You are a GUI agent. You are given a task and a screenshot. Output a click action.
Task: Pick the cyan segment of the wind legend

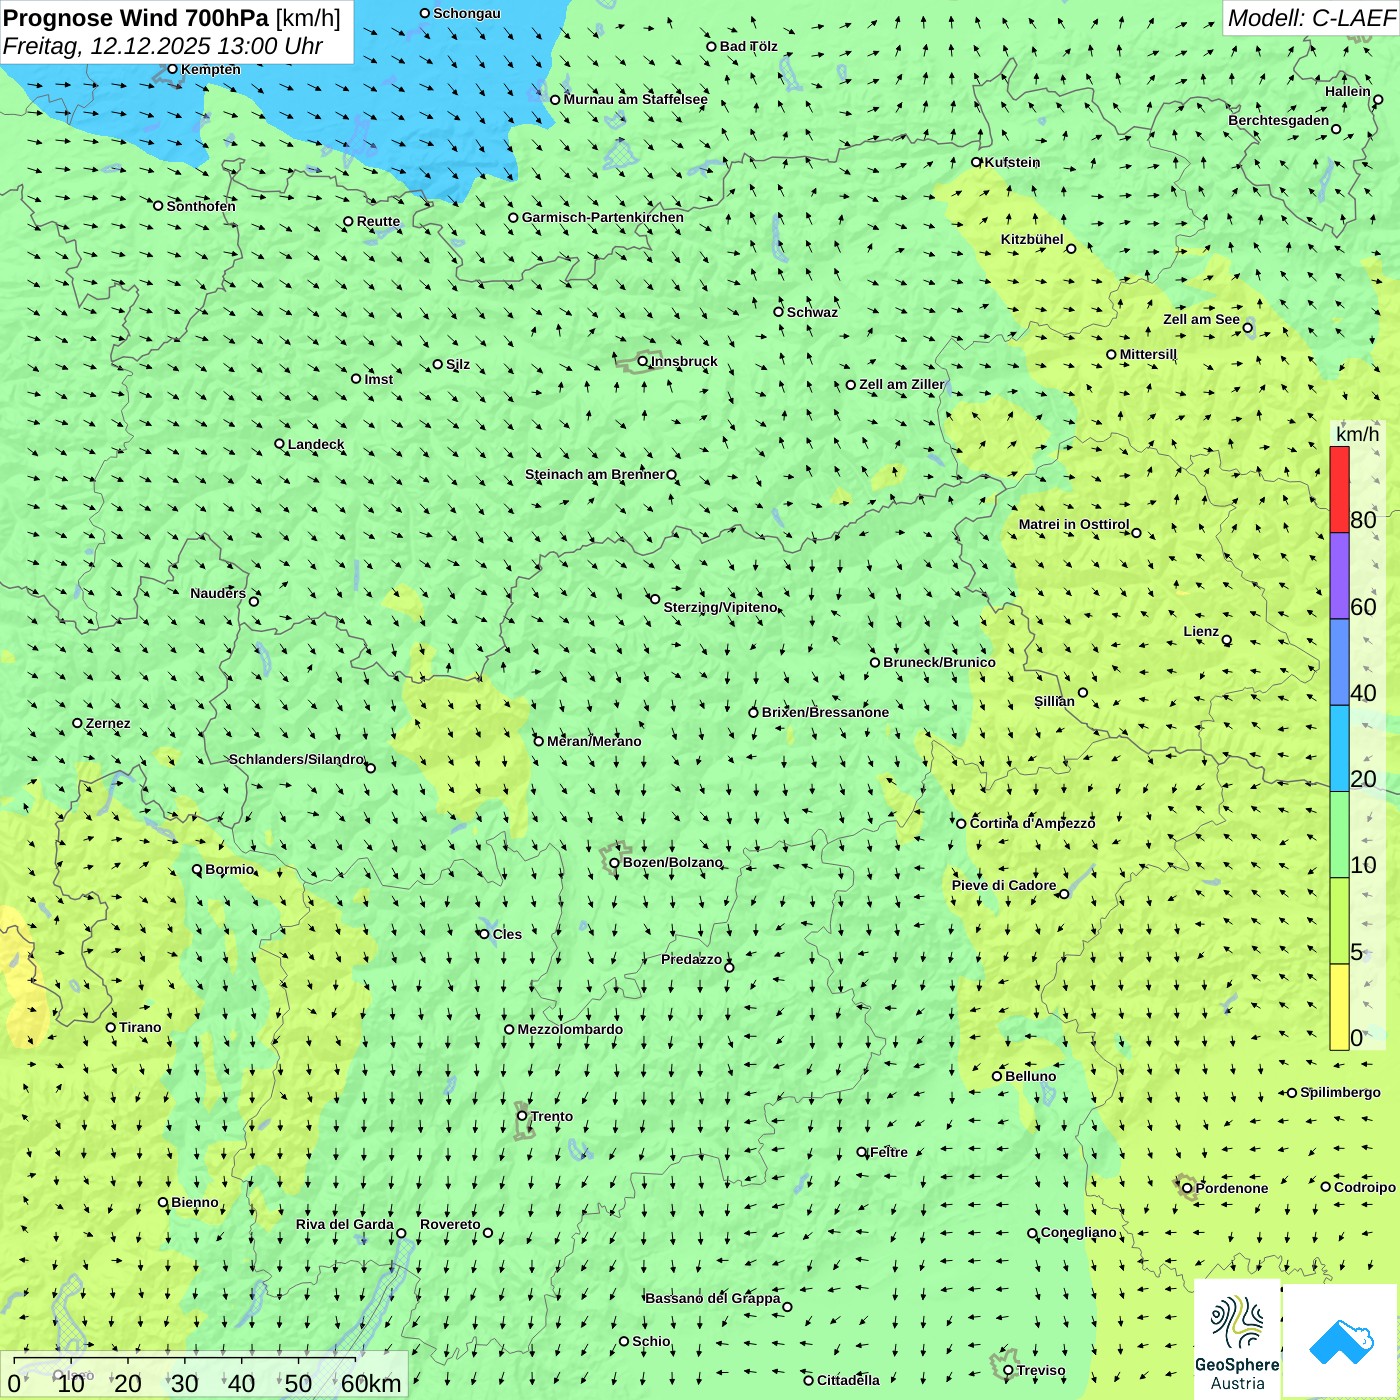pos(1339,749)
